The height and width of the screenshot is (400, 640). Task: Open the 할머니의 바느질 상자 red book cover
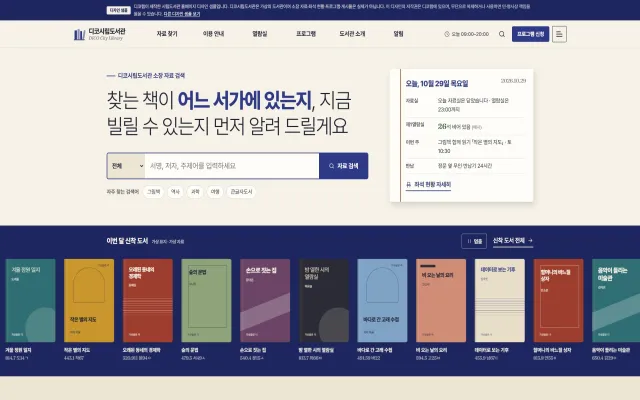[x=558, y=300]
